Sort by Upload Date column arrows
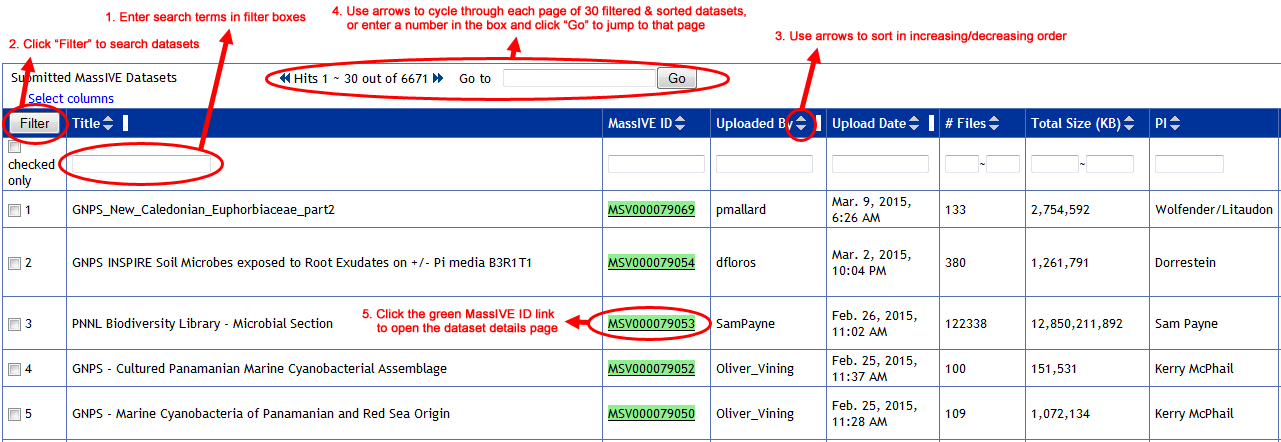1281x442 pixels. point(914,124)
